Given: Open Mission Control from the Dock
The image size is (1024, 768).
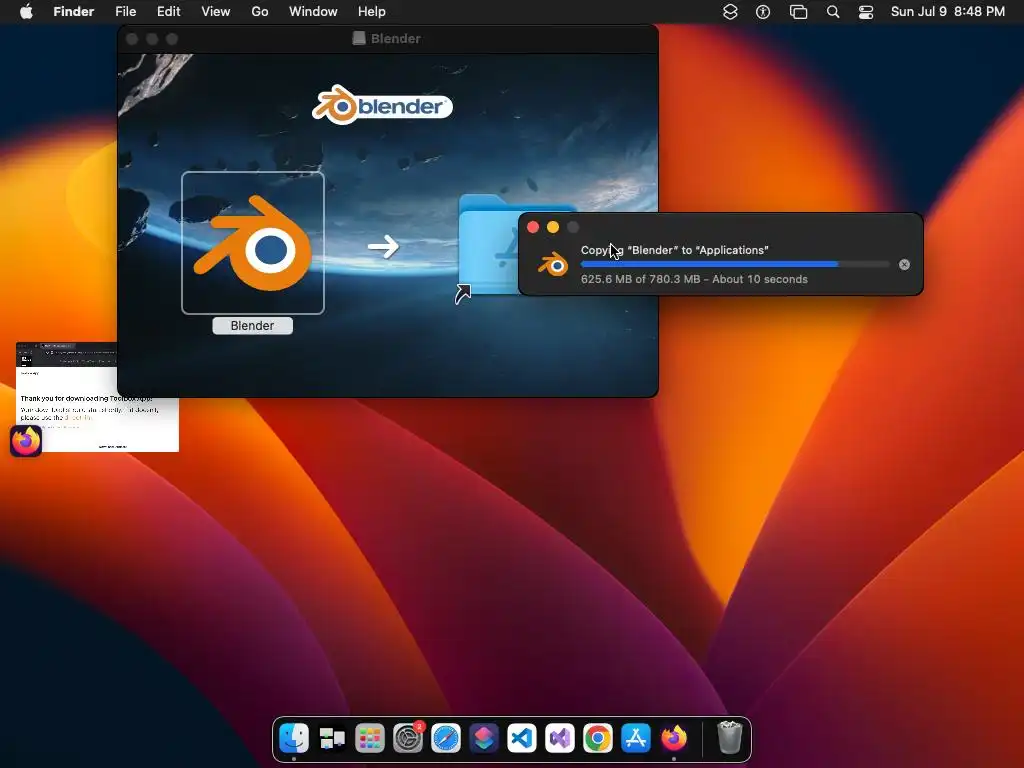Looking at the screenshot, I should 332,738.
